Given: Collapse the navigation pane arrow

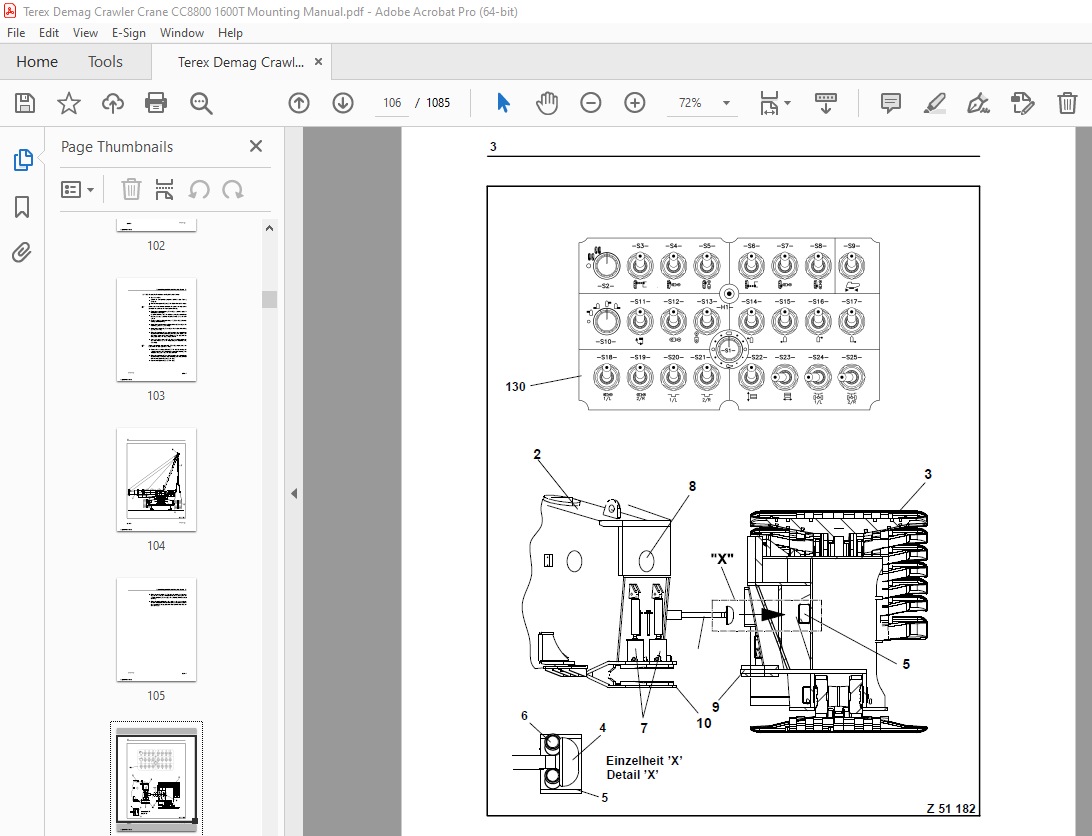Looking at the screenshot, I should click(294, 493).
